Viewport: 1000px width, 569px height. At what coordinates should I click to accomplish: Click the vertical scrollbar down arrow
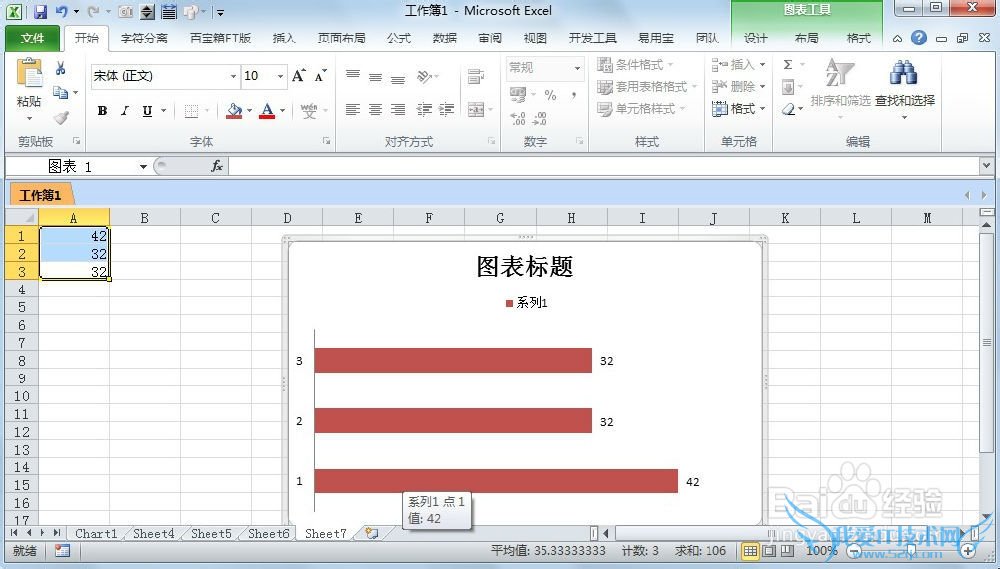pos(987,516)
